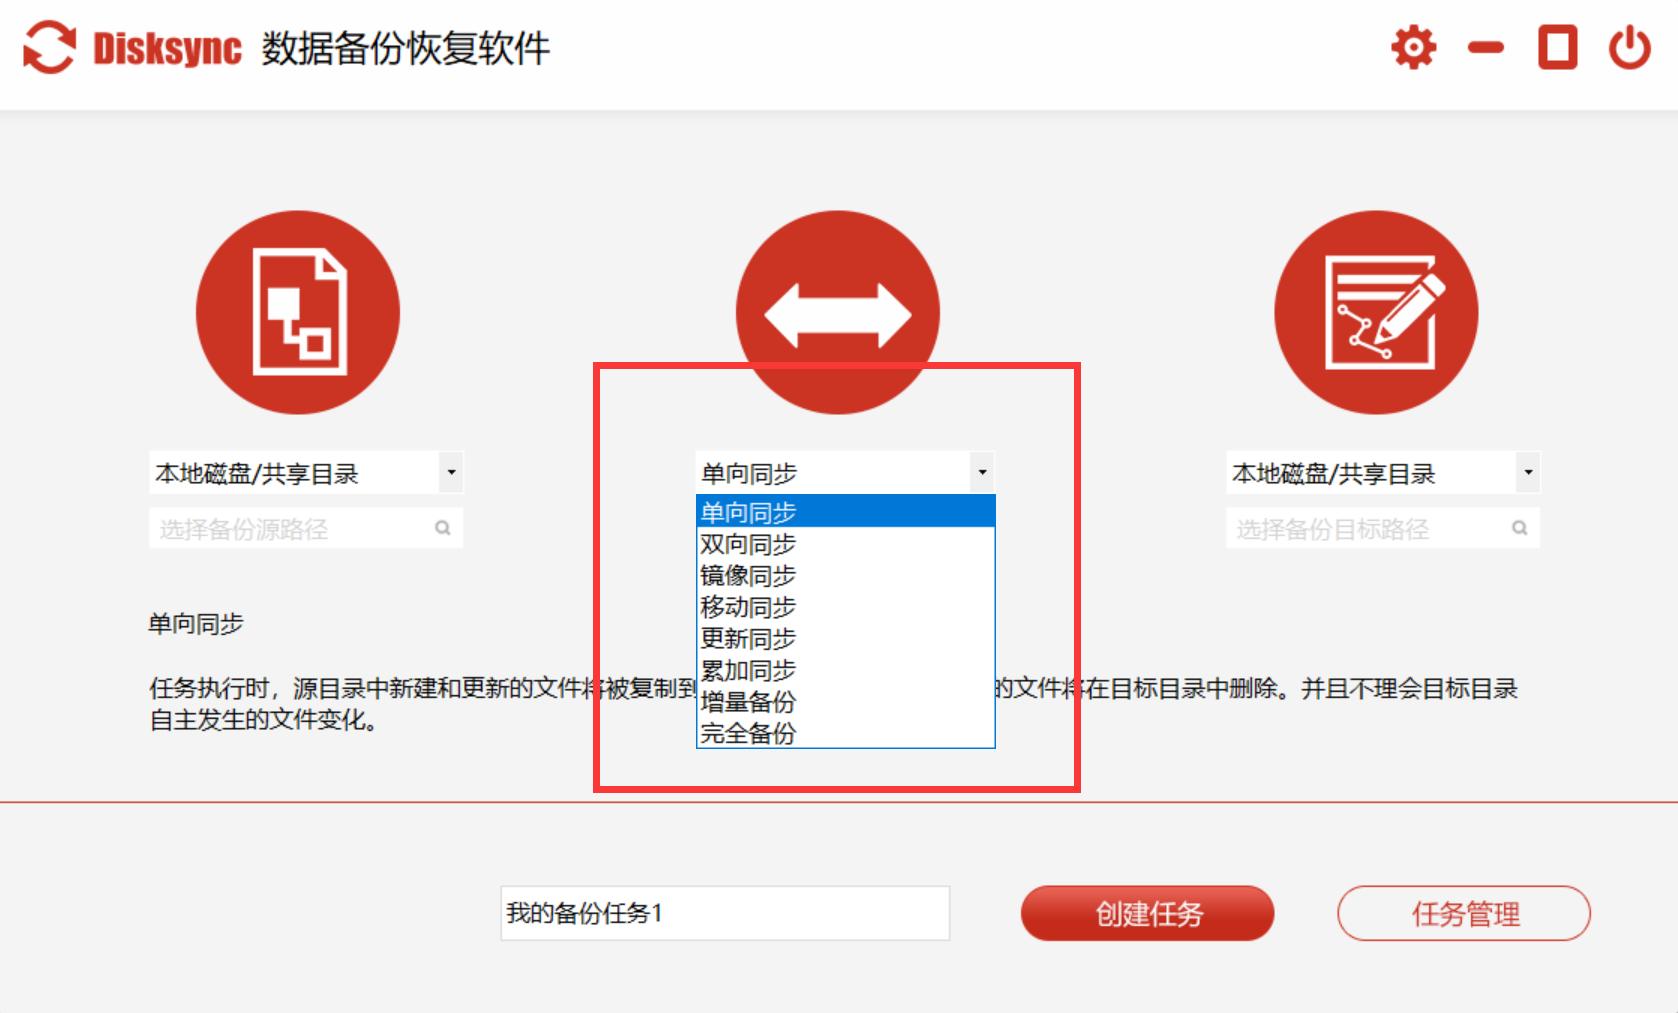Click the power icon on title bar
This screenshot has width=1678, height=1013.
pyautogui.click(x=1628, y=46)
